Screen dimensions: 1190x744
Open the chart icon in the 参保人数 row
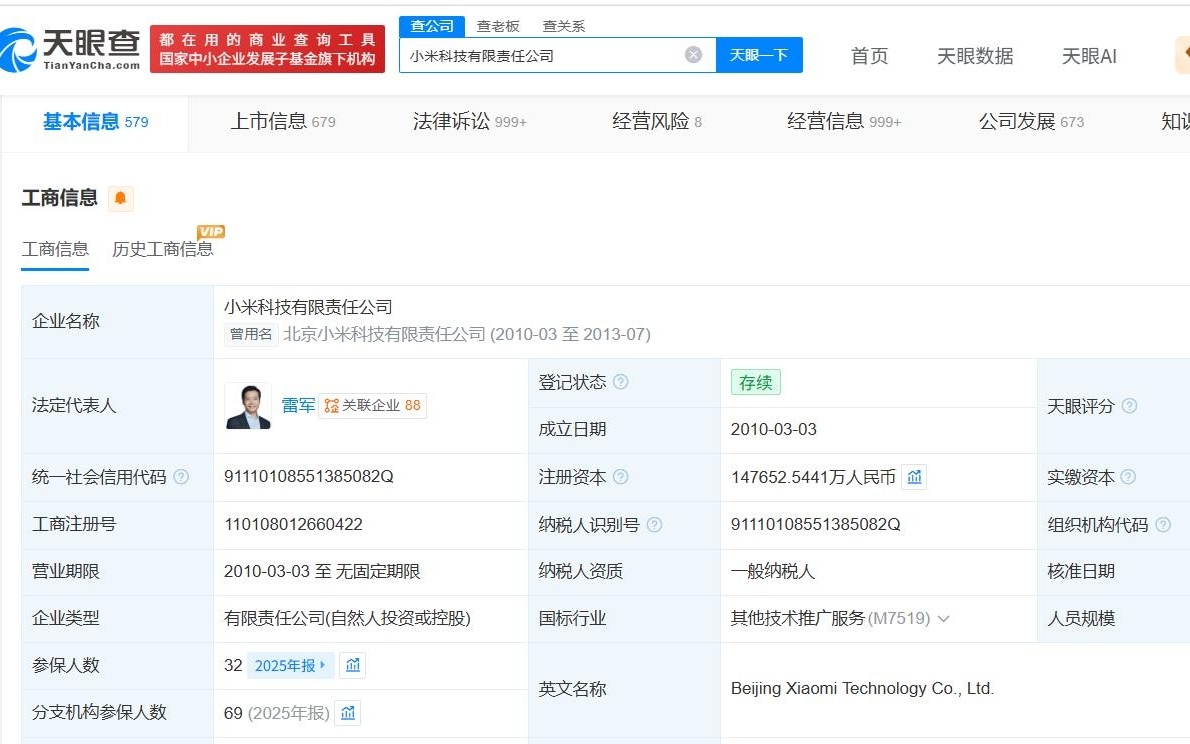coord(353,665)
